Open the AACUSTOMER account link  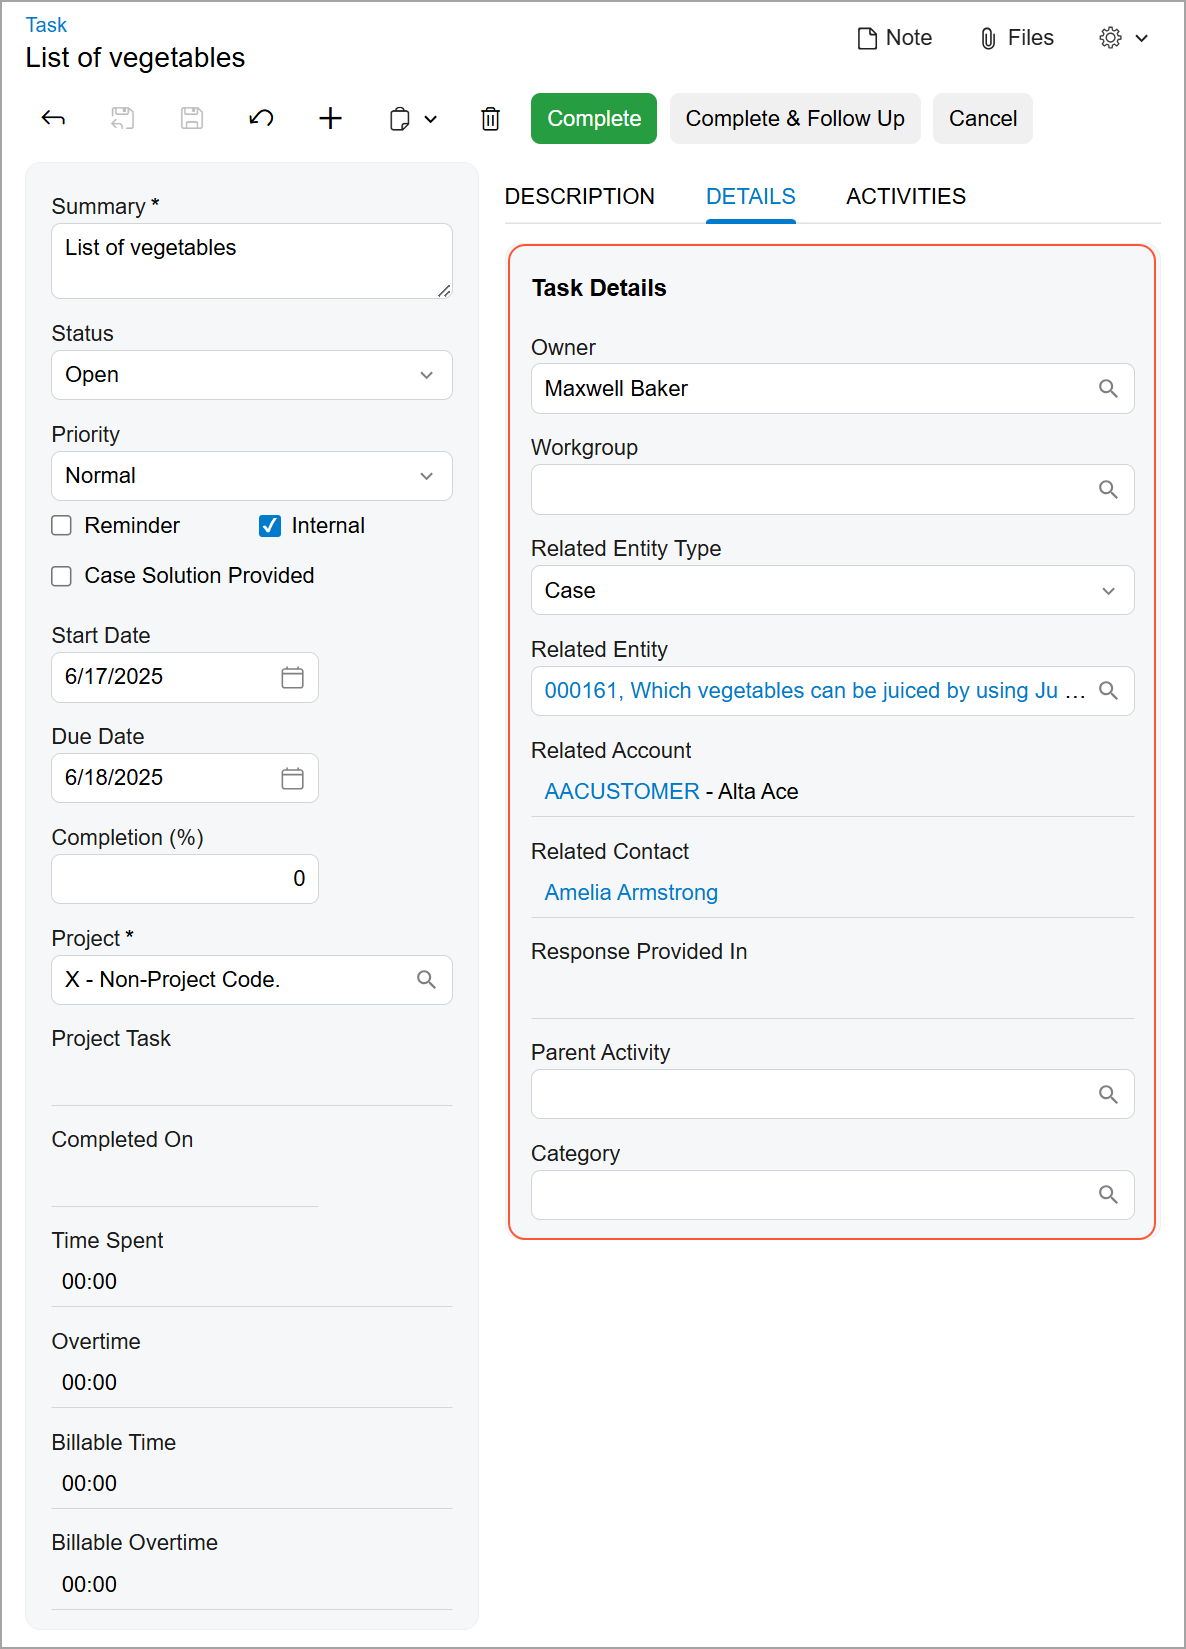click(x=622, y=792)
